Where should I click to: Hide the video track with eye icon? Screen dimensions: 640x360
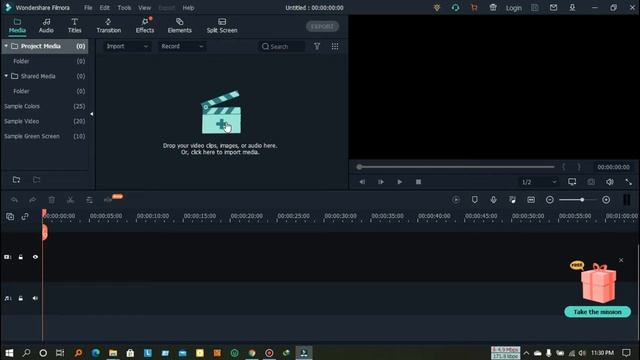pyautogui.click(x=35, y=257)
